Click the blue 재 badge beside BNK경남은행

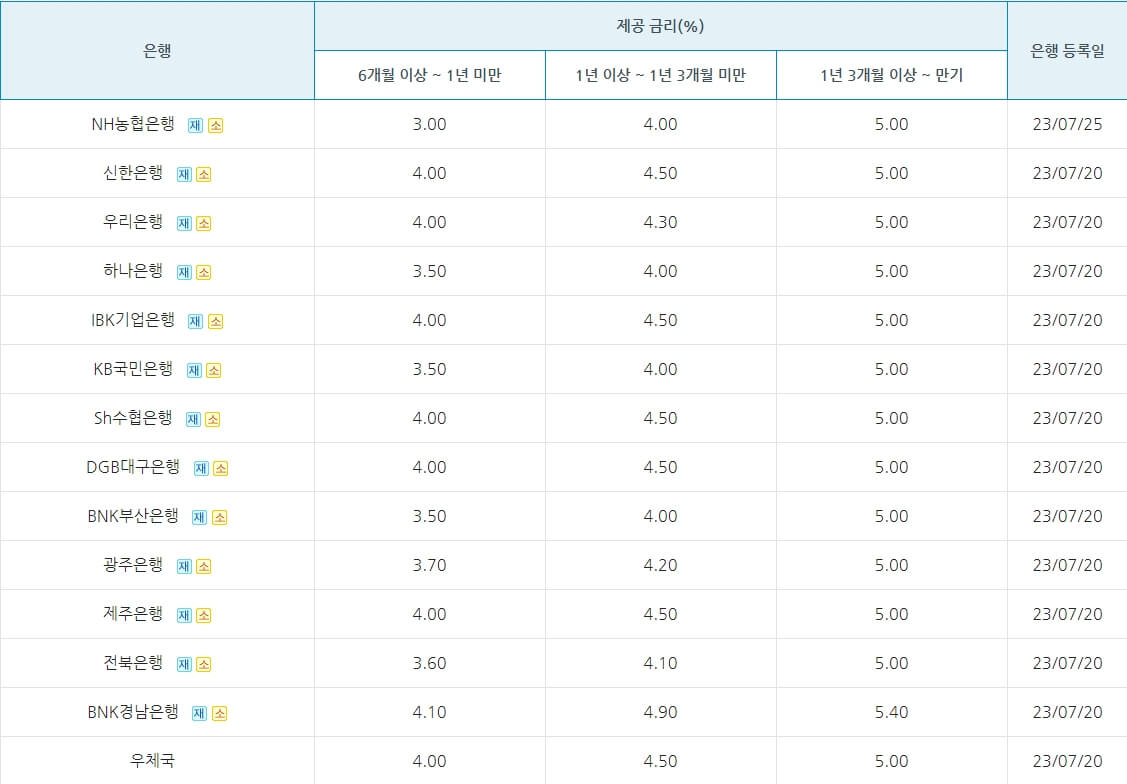pyautogui.click(x=200, y=713)
